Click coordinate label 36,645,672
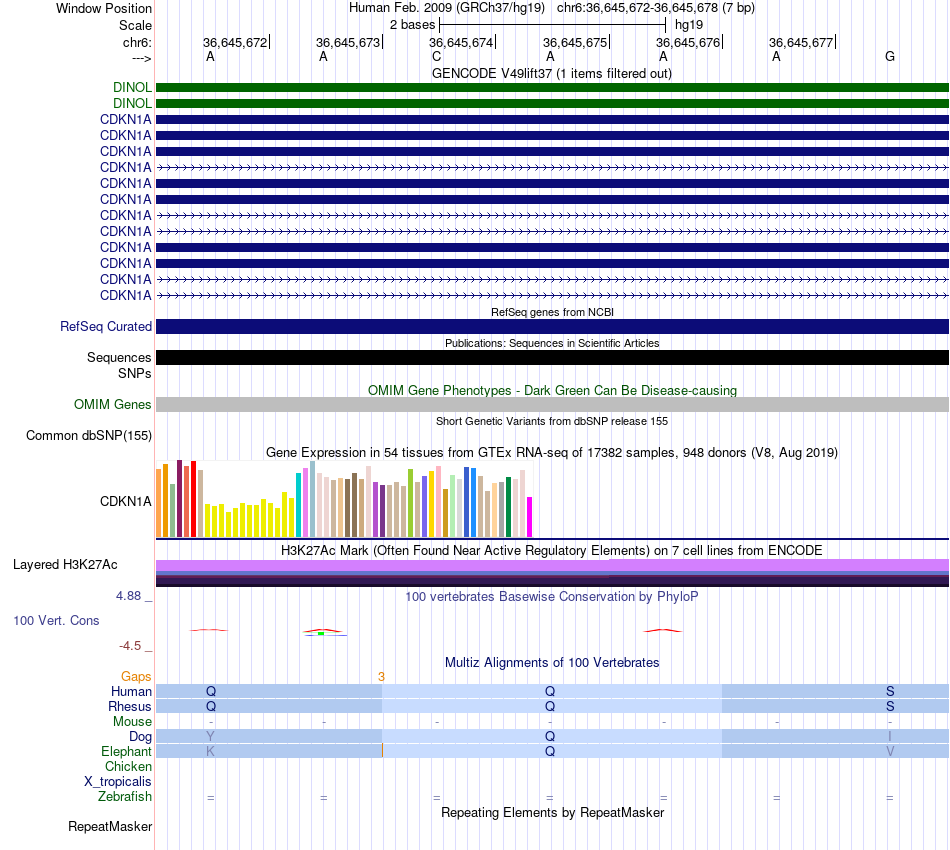 [x=235, y=42]
